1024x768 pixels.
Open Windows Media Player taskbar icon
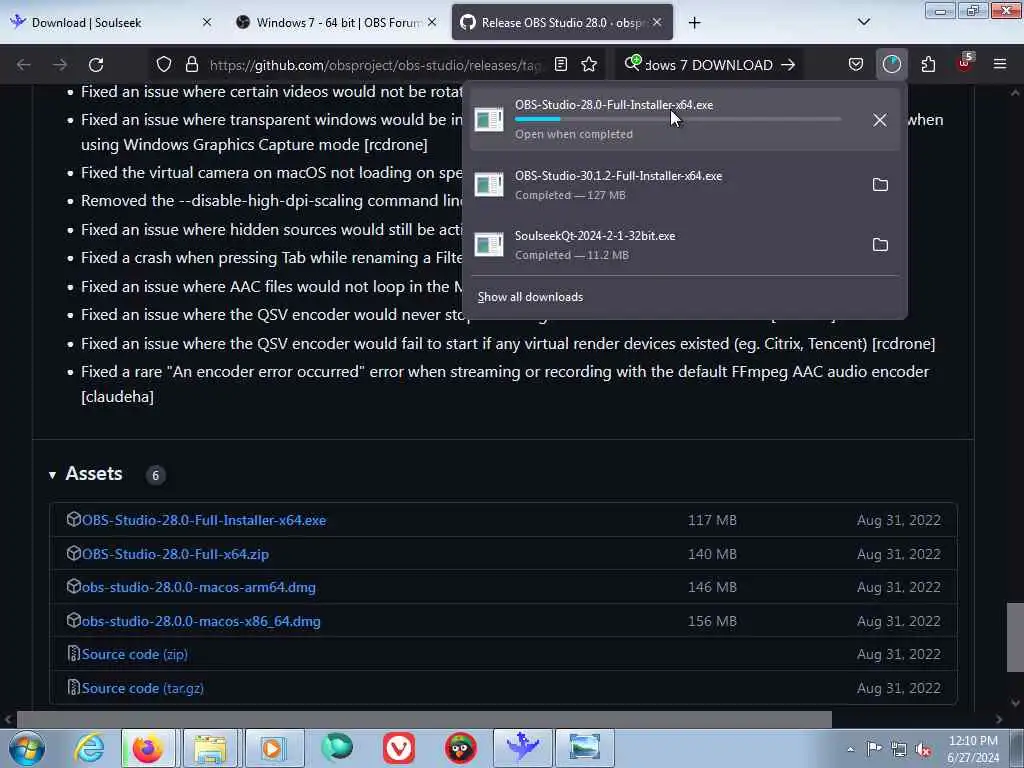point(273,748)
